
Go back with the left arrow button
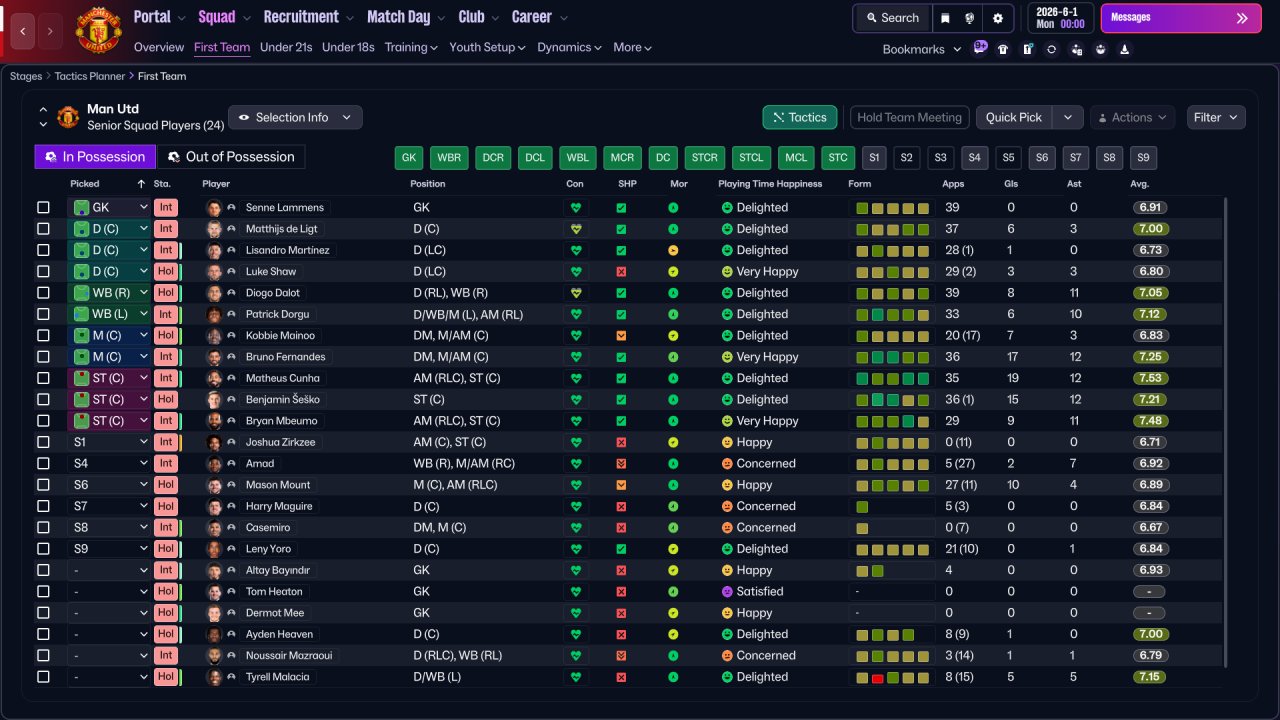(x=23, y=31)
